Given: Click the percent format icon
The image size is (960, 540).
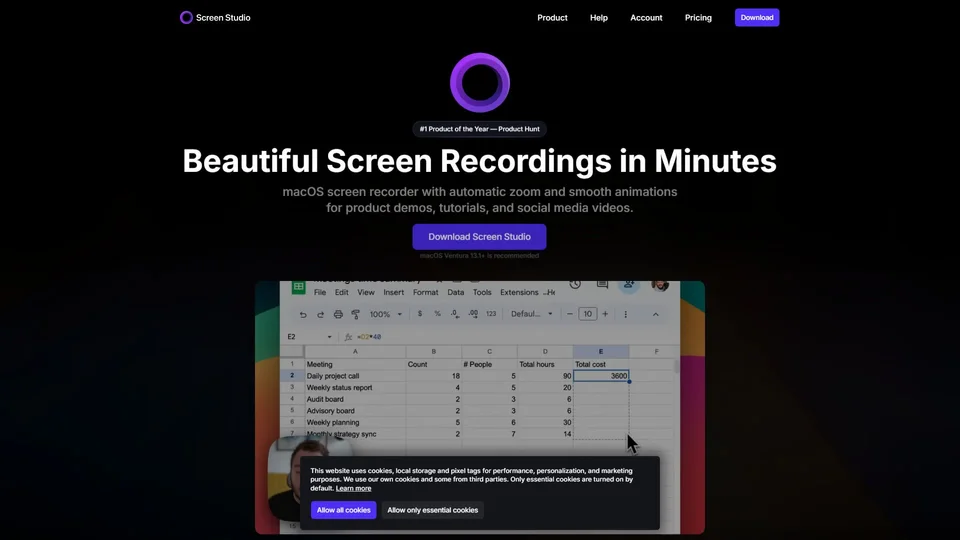Looking at the screenshot, I should click(x=437, y=313).
